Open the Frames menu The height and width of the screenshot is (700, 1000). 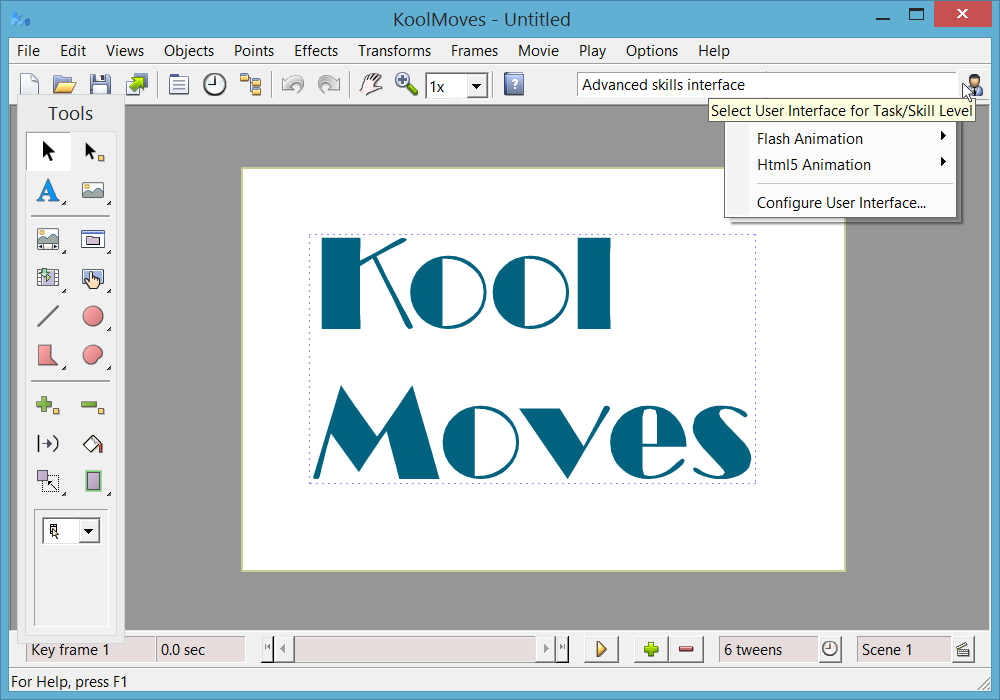tap(474, 51)
